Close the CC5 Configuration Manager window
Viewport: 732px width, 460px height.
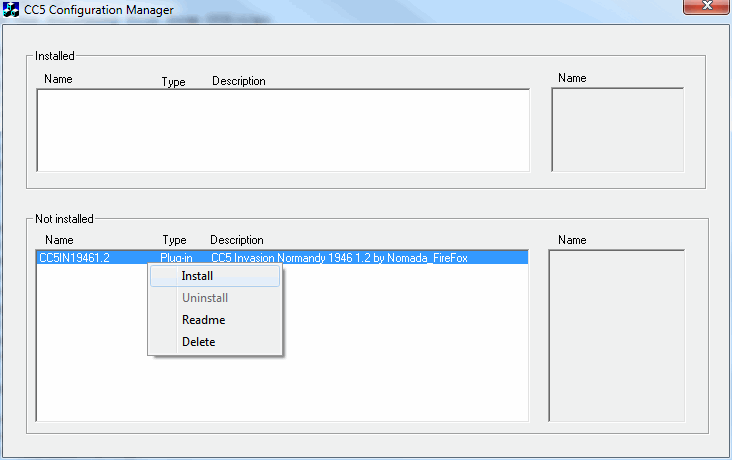[706, 8]
